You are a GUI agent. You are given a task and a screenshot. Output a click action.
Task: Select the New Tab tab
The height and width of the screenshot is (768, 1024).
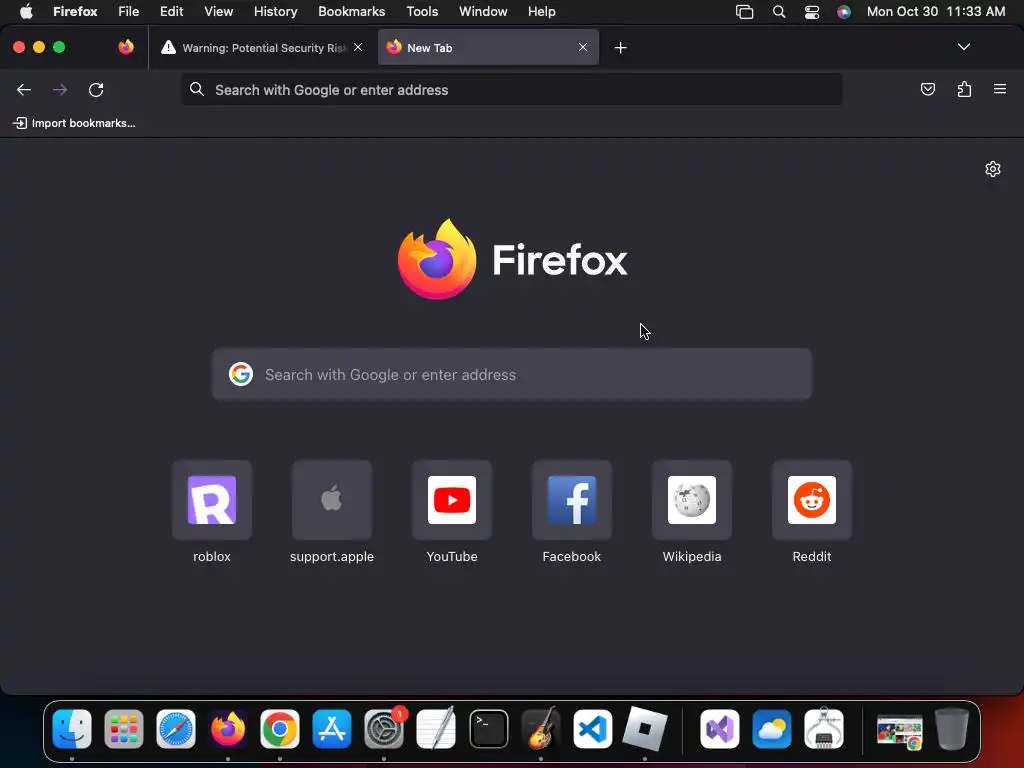[488, 48]
